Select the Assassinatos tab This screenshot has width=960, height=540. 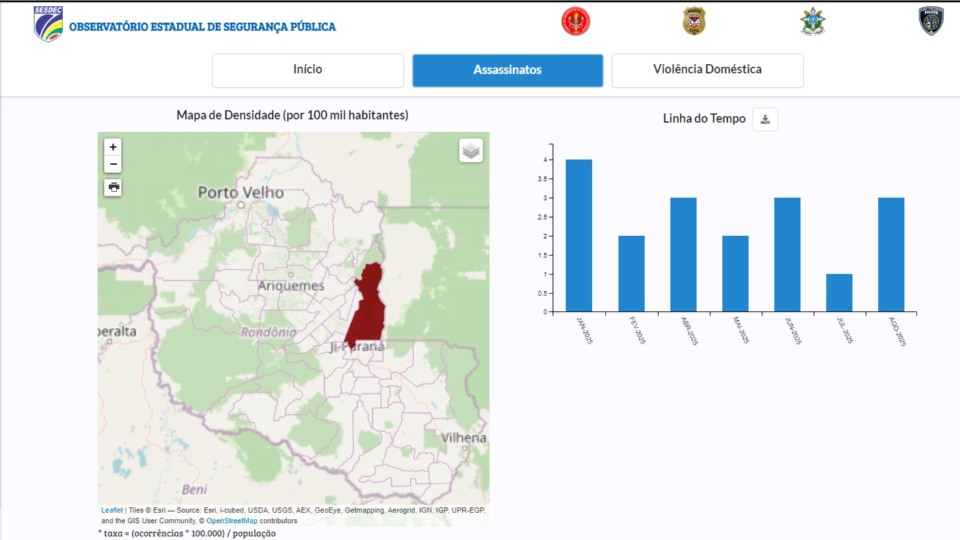click(x=507, y=70)
